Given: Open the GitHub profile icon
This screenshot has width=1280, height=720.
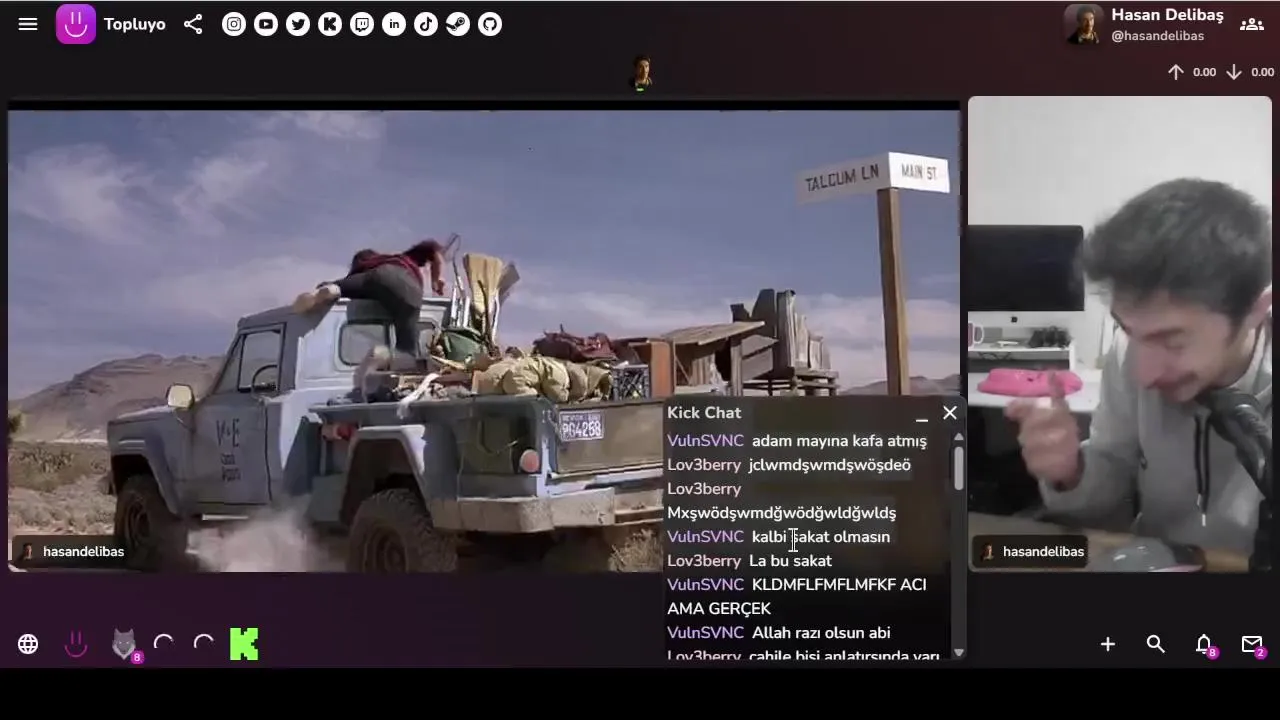Looking at the screenshot, I should point(490,24).
